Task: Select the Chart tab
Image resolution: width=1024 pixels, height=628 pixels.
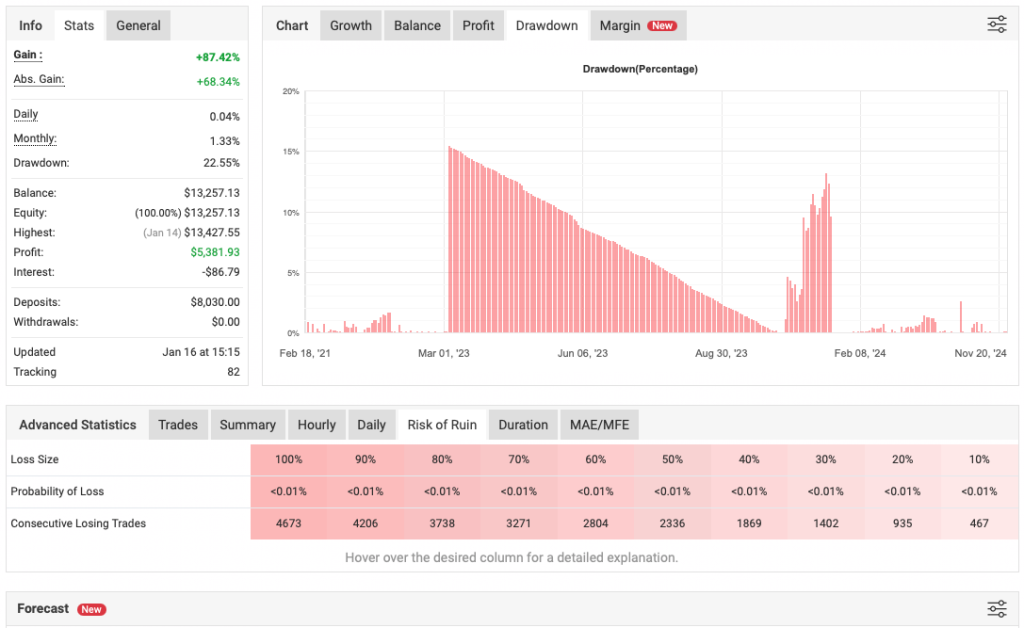Action: click(x=291, y=25)
